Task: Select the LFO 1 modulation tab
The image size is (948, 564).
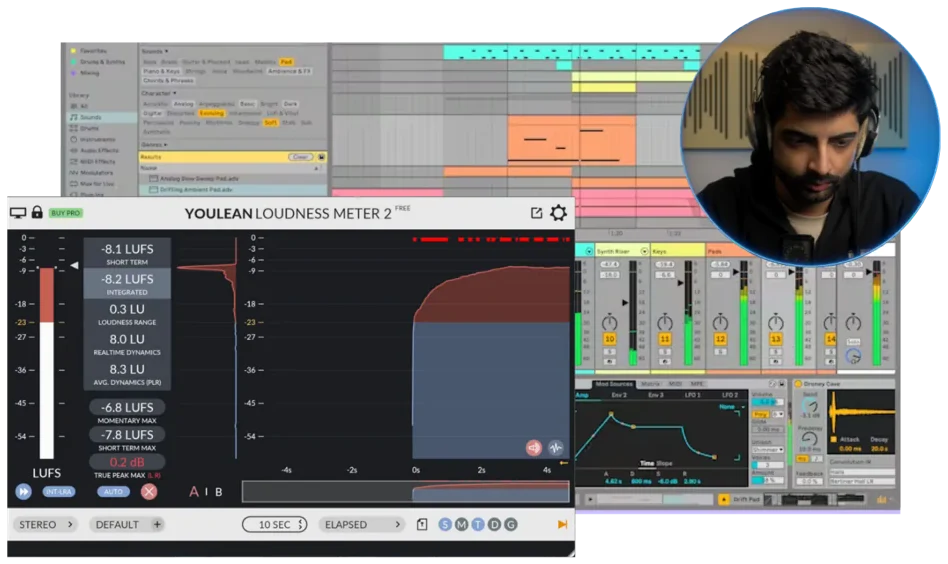Action: click(692, 395)
